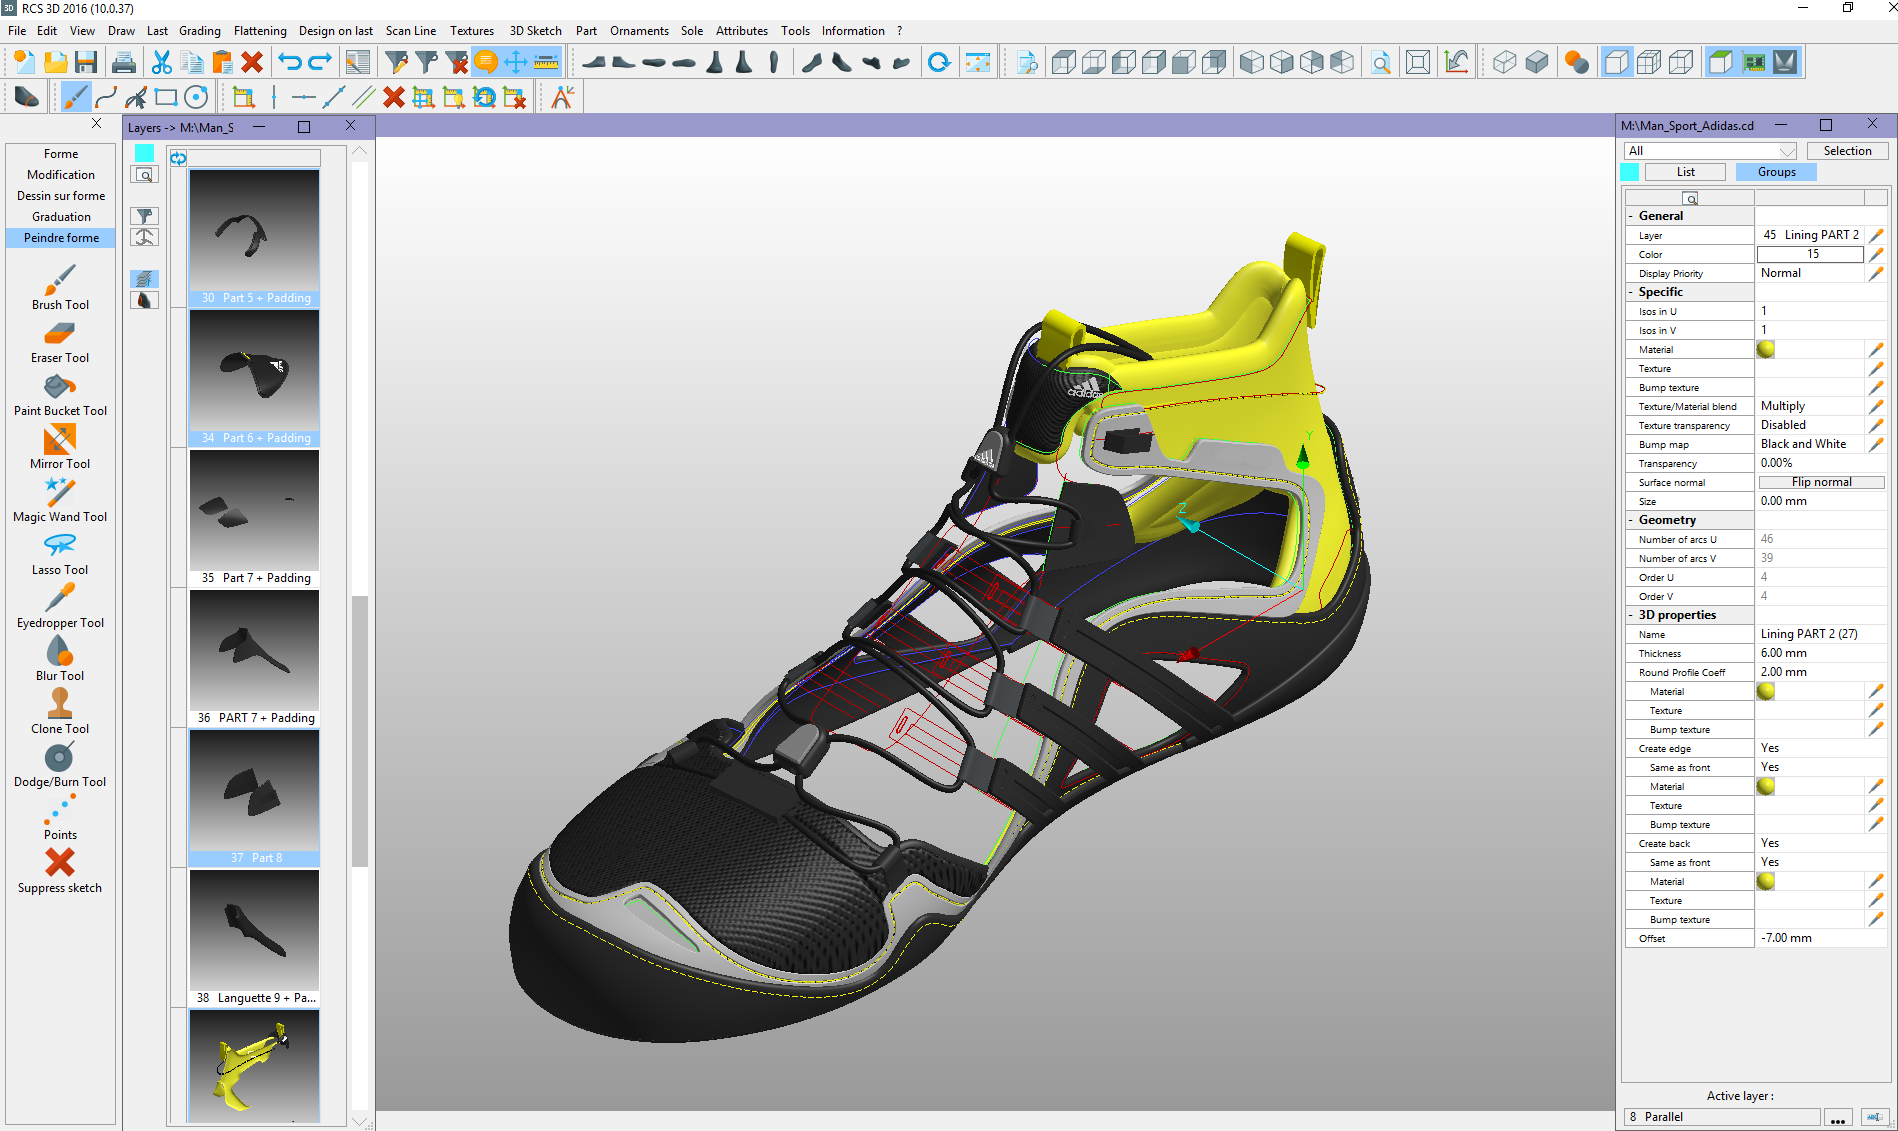Open the Modification tool group
This screenshot has width=1898, height=1131.
[x=61, y=175]
